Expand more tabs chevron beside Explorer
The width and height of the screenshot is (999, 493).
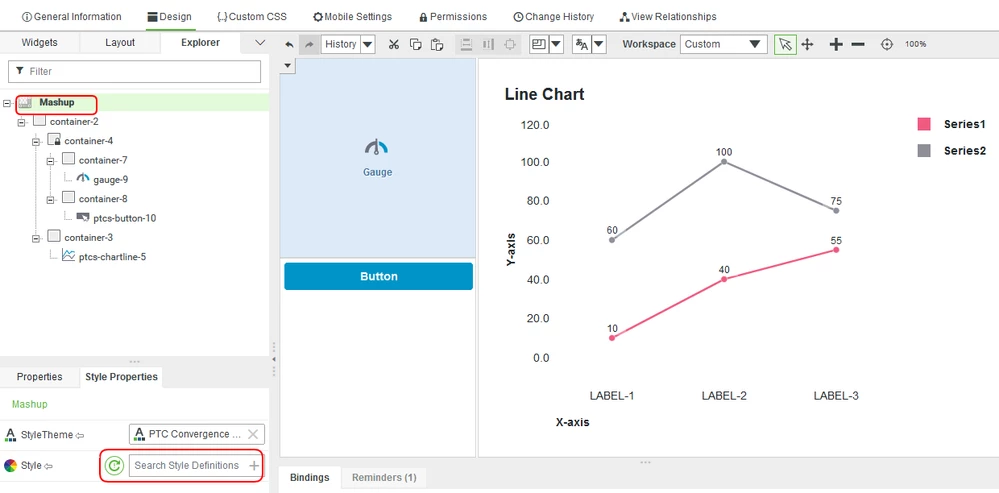[259, 43]
